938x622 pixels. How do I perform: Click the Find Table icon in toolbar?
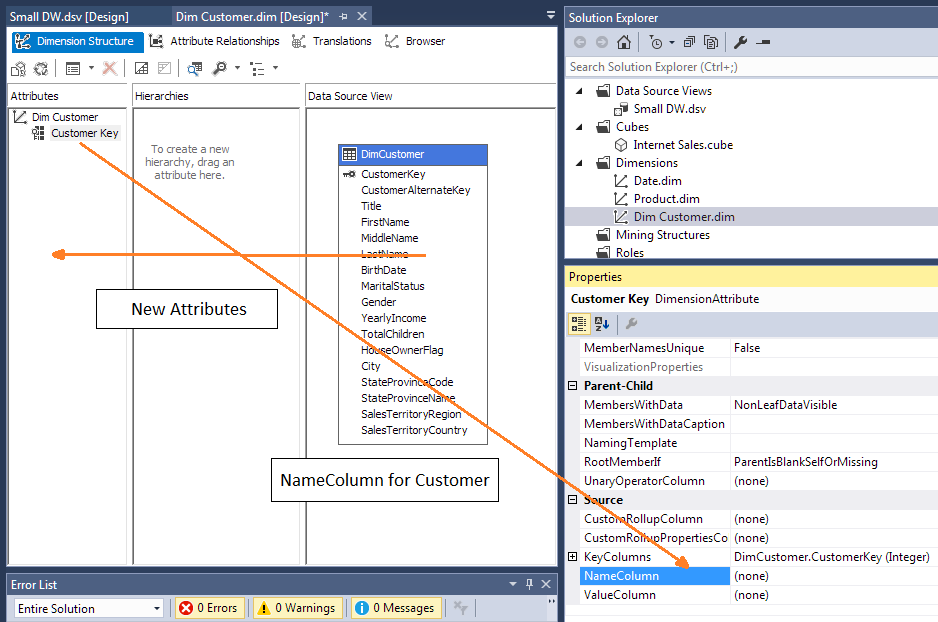(x=194, y=68)
